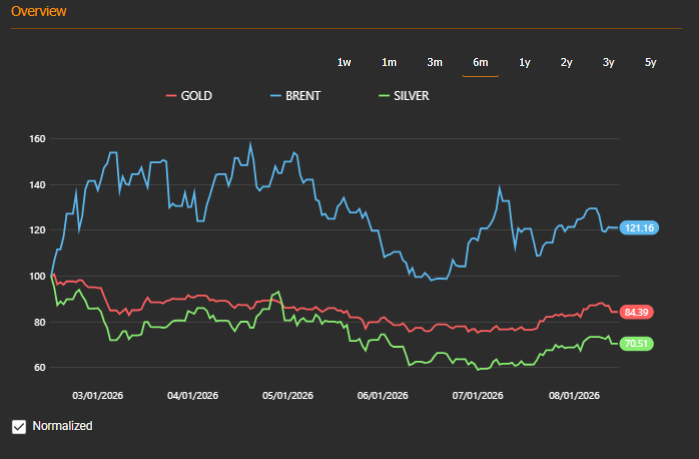Click the GOLD 84.39 value badge
Viewport: 699px width, 459px height.
[x=636, y=312]
